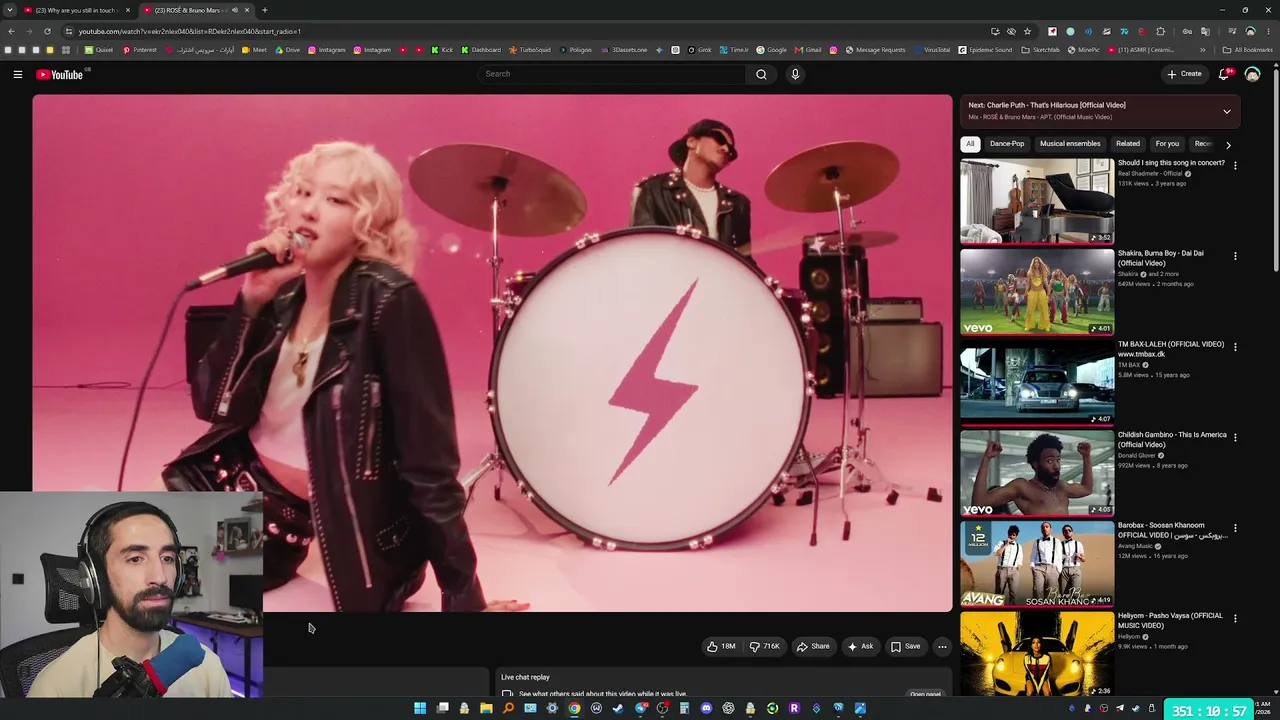
Task: Open the YouTube guide hamburger menu
Action: click(x=18, y=74)
